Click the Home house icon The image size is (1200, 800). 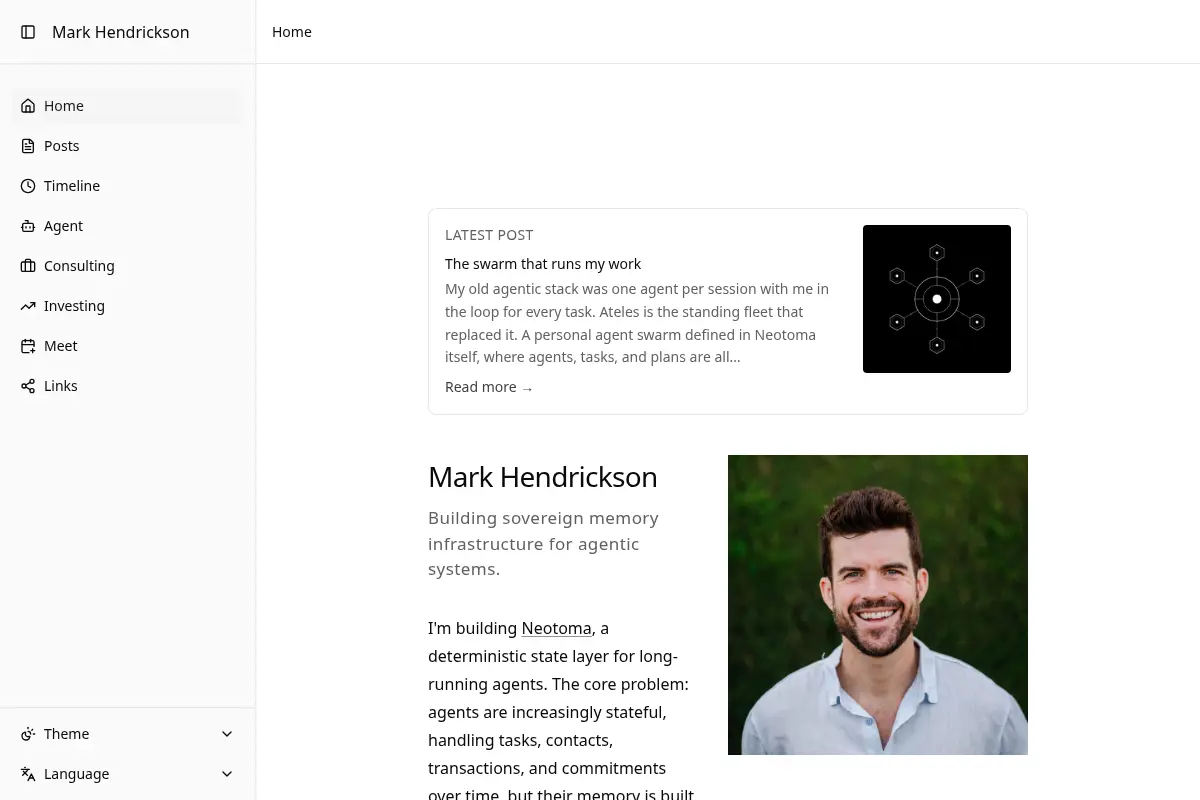(x=28, y=106)
